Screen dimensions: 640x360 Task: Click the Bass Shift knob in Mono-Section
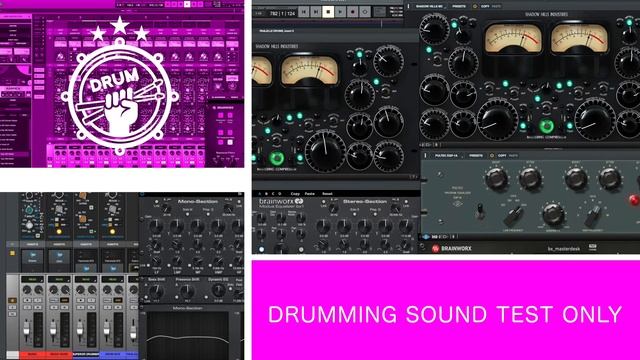coord(156,291)
